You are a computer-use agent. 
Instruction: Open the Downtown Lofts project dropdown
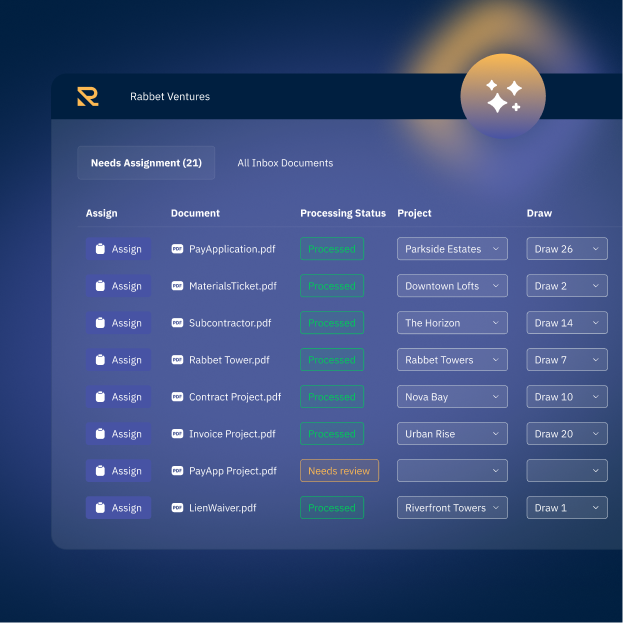coord(452,286)
